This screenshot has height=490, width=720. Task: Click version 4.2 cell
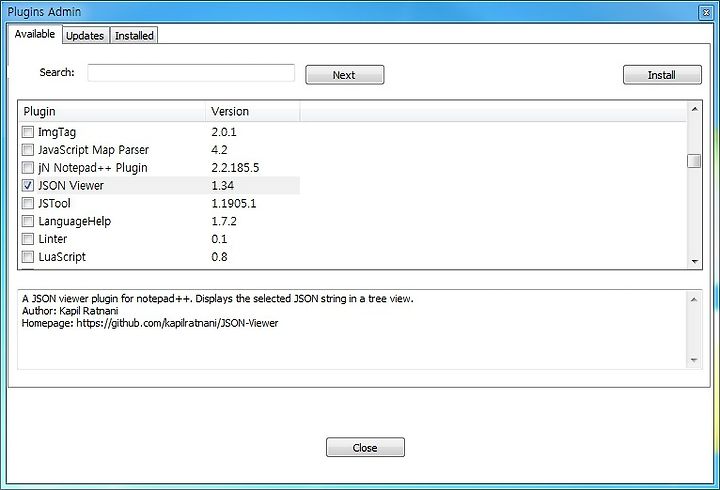219,150
